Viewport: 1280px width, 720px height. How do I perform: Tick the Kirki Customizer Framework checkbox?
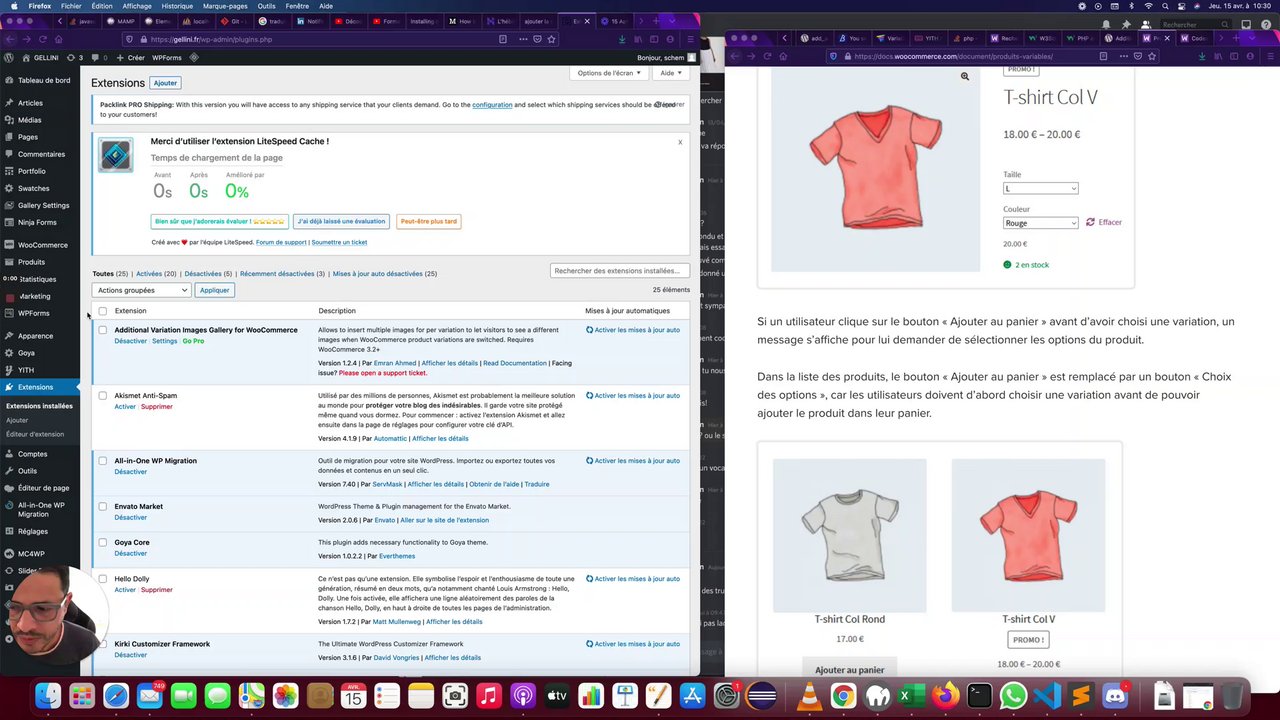pos(102,644)
